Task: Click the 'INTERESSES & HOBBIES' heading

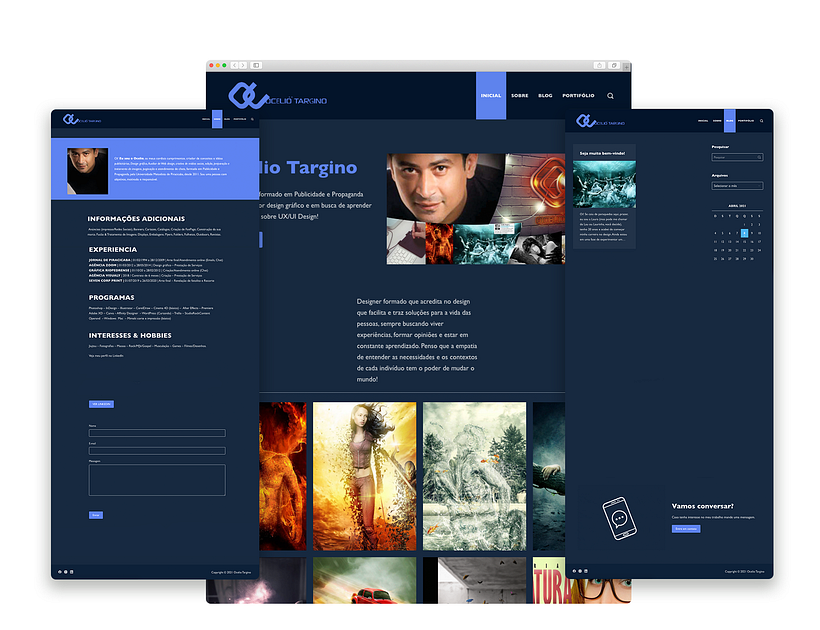Action: click(130, 336)
